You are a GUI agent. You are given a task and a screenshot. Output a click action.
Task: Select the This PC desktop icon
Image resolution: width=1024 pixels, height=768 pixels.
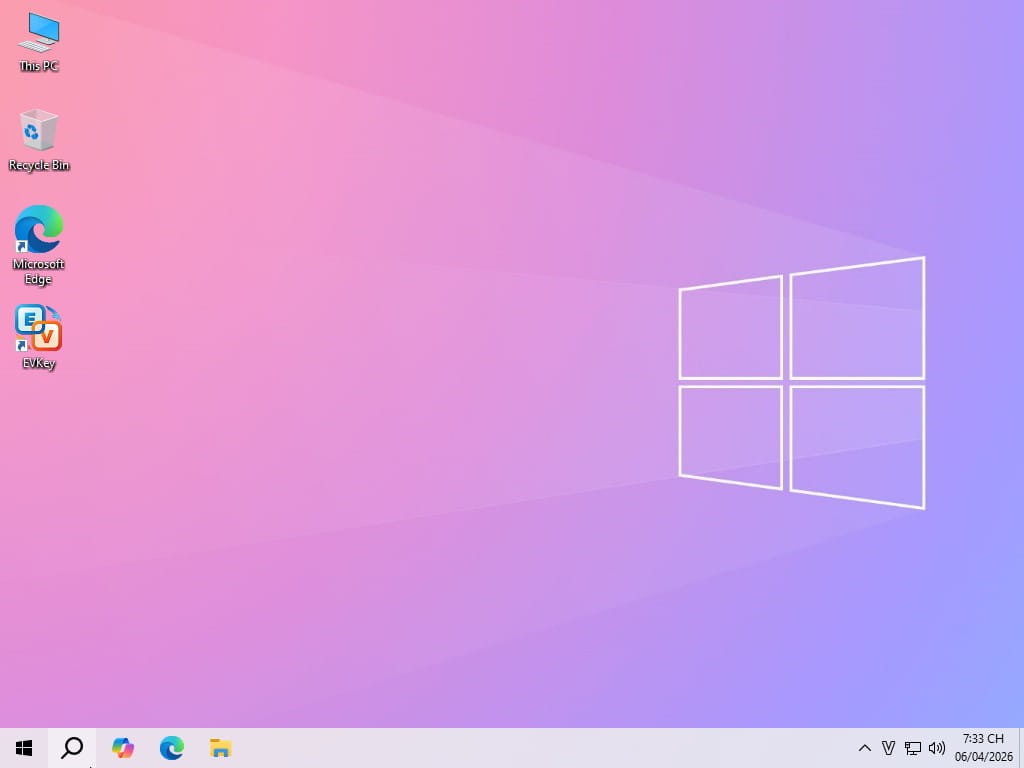click(x=39, y=42)
